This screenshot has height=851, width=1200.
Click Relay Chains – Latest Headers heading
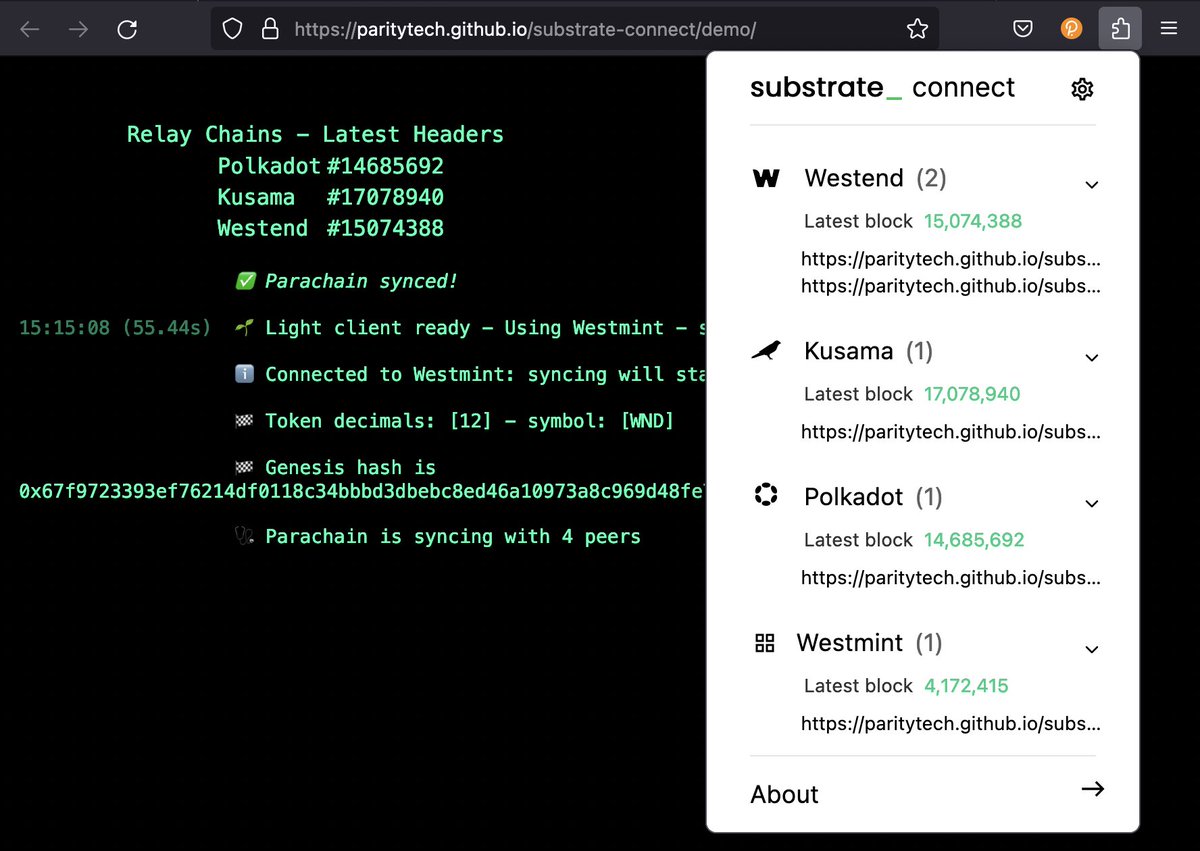click(x=315, y=135)
